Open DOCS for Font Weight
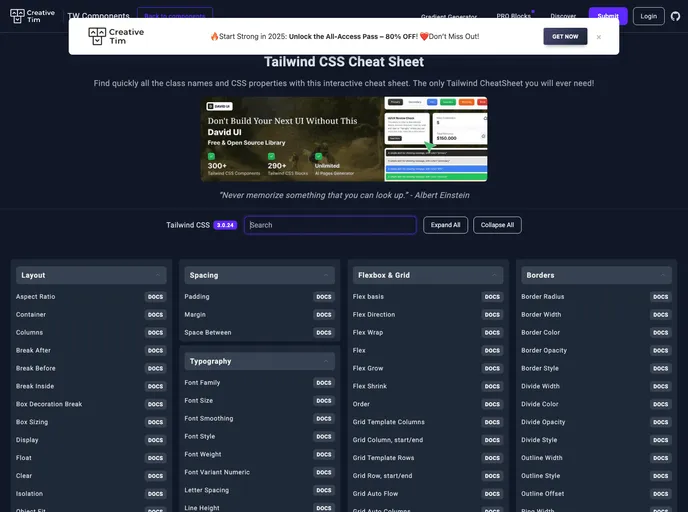 tap(324, 455)
